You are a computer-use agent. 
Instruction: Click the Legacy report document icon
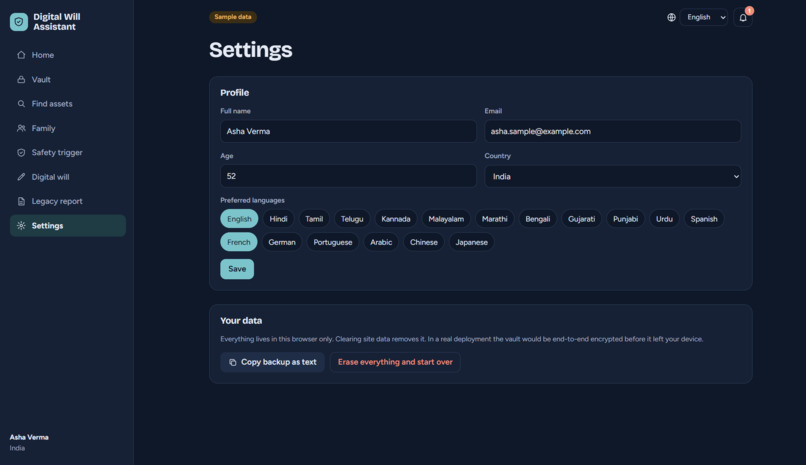tap(21, 201)
